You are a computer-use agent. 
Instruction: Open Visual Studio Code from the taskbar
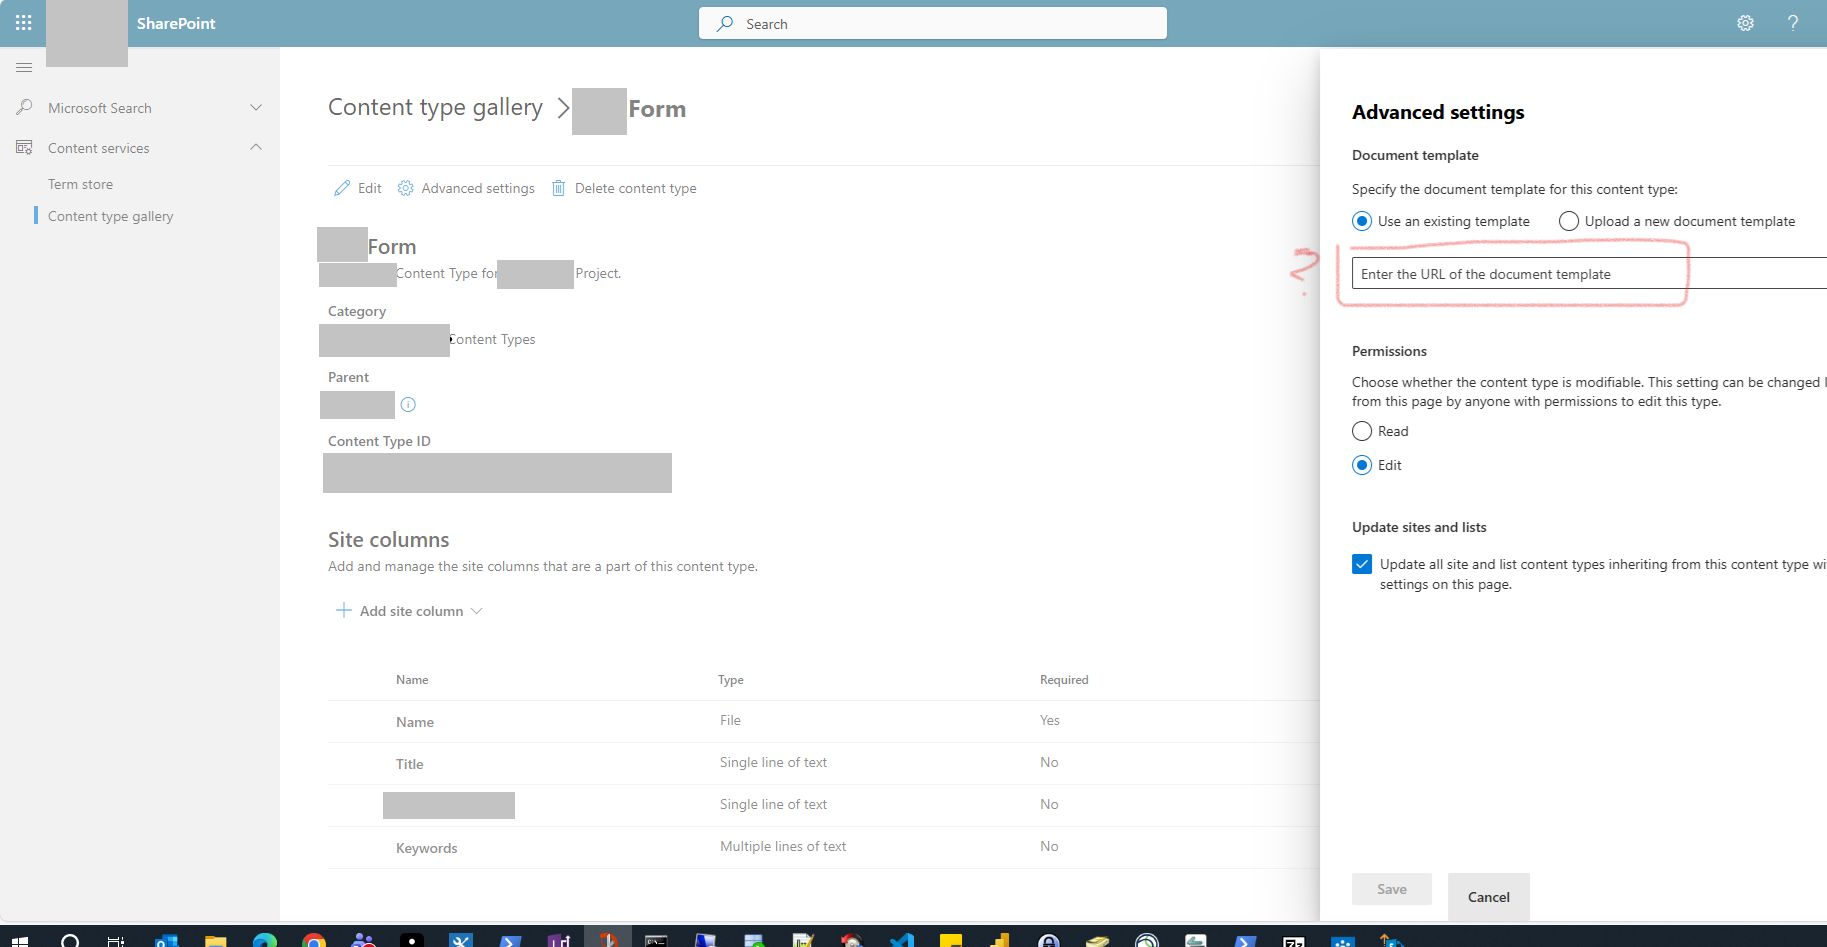(x=902, y=940)
